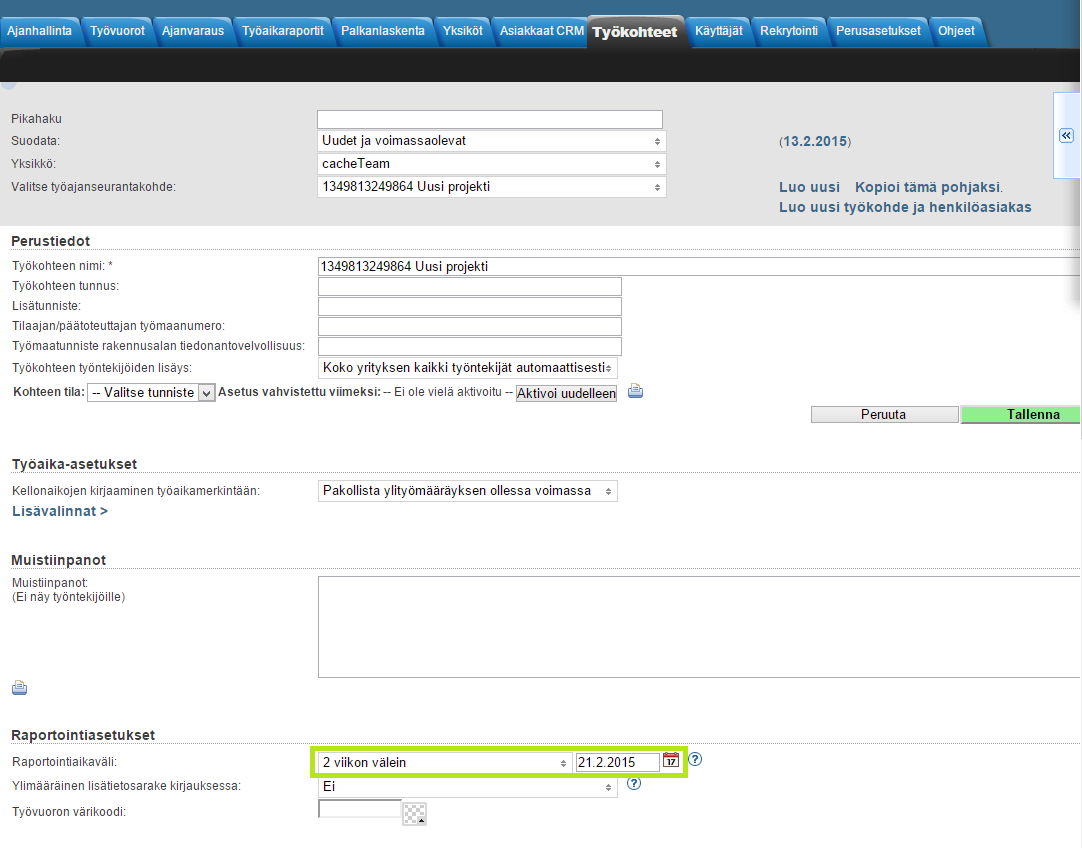Click printer icon below Muistiinpanot field
1082x848 pixels.
19,688
